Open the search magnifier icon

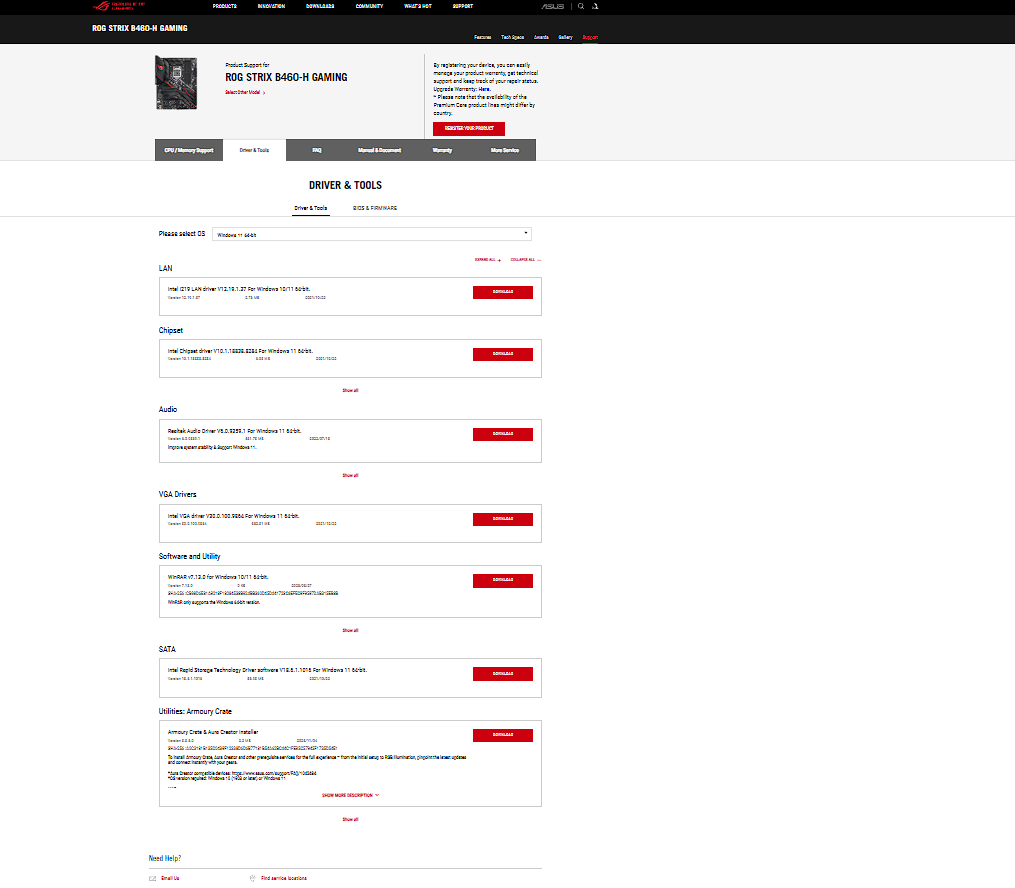[581, 6]
